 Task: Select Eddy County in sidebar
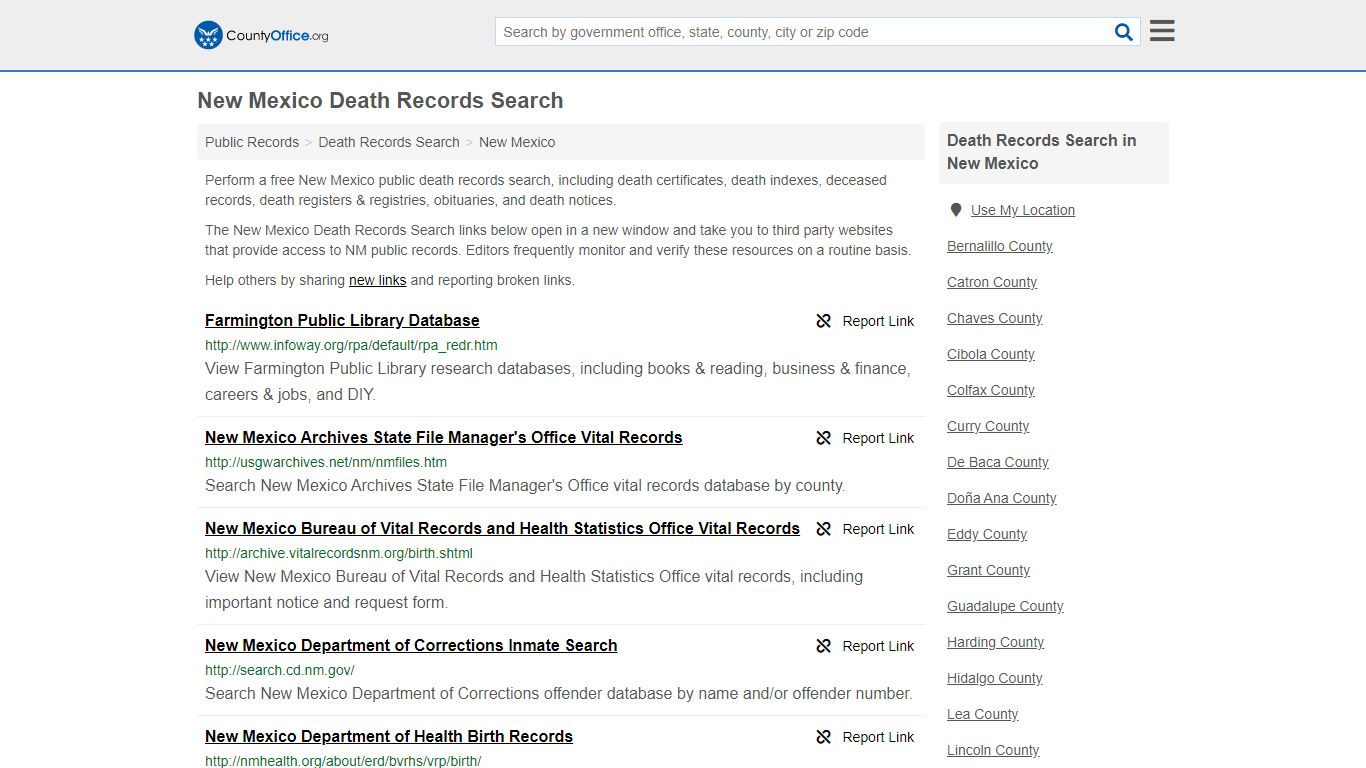[x=987, y=534]
